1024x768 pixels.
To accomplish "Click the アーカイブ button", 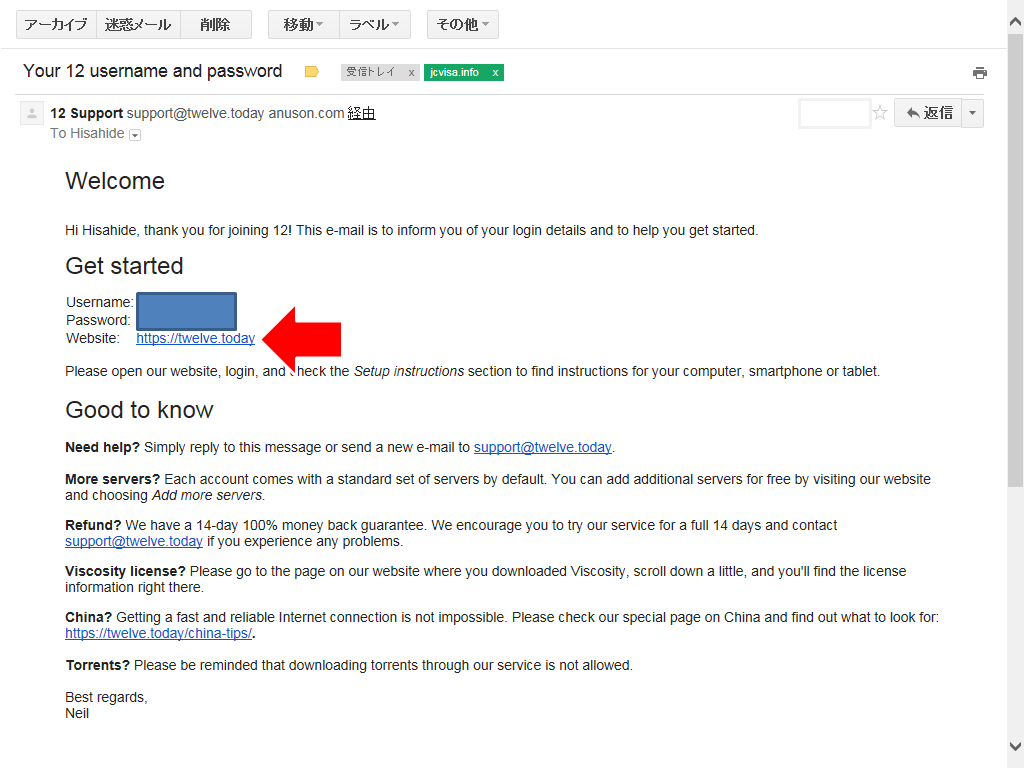I will point(56,25).
